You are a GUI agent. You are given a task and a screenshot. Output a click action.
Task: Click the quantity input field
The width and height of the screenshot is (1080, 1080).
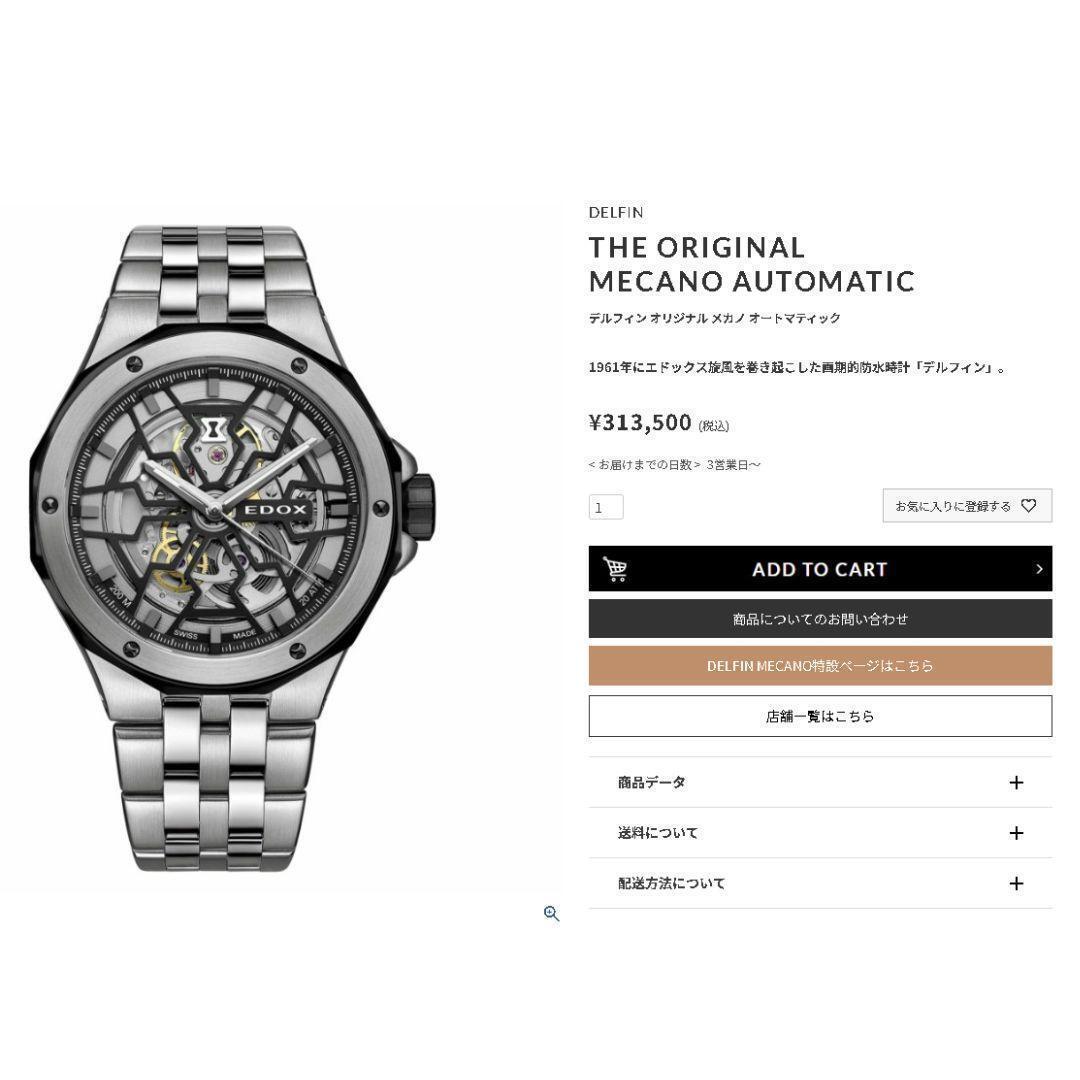pyautogui.click(x=606, y=507)
